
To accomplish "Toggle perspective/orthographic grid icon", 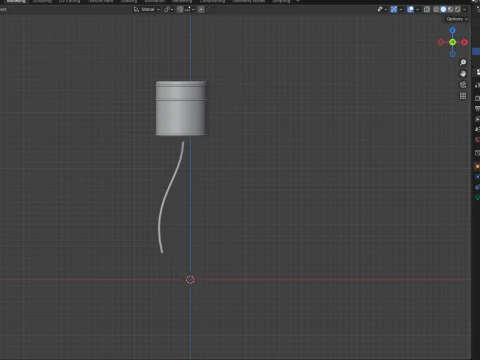I will (x=463, y=96).
